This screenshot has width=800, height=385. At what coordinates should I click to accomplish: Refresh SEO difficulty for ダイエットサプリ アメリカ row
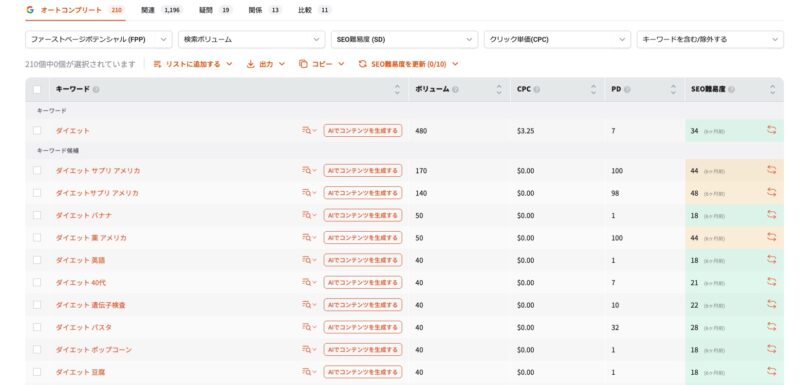click(771, 193)
